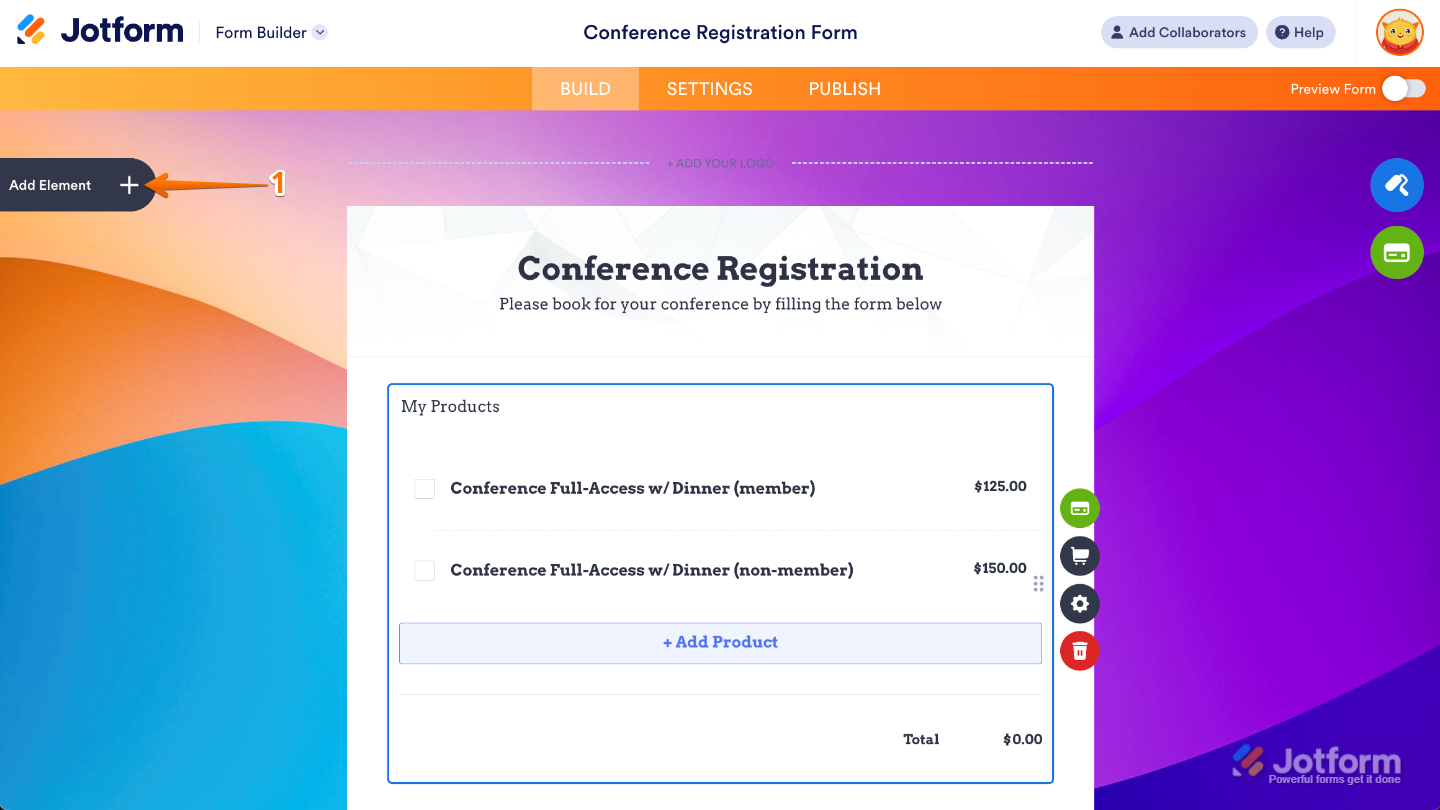Click the green Payment settings icon on right sidebar
This screenshot has width=1440, height=810.
[x=1397, y=252]
